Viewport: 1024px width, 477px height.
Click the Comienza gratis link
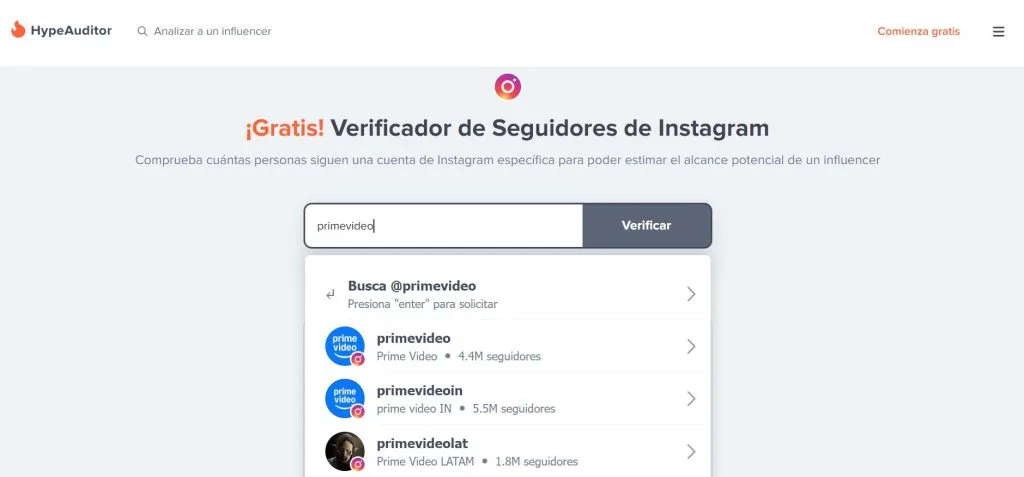tap(918, 31)
